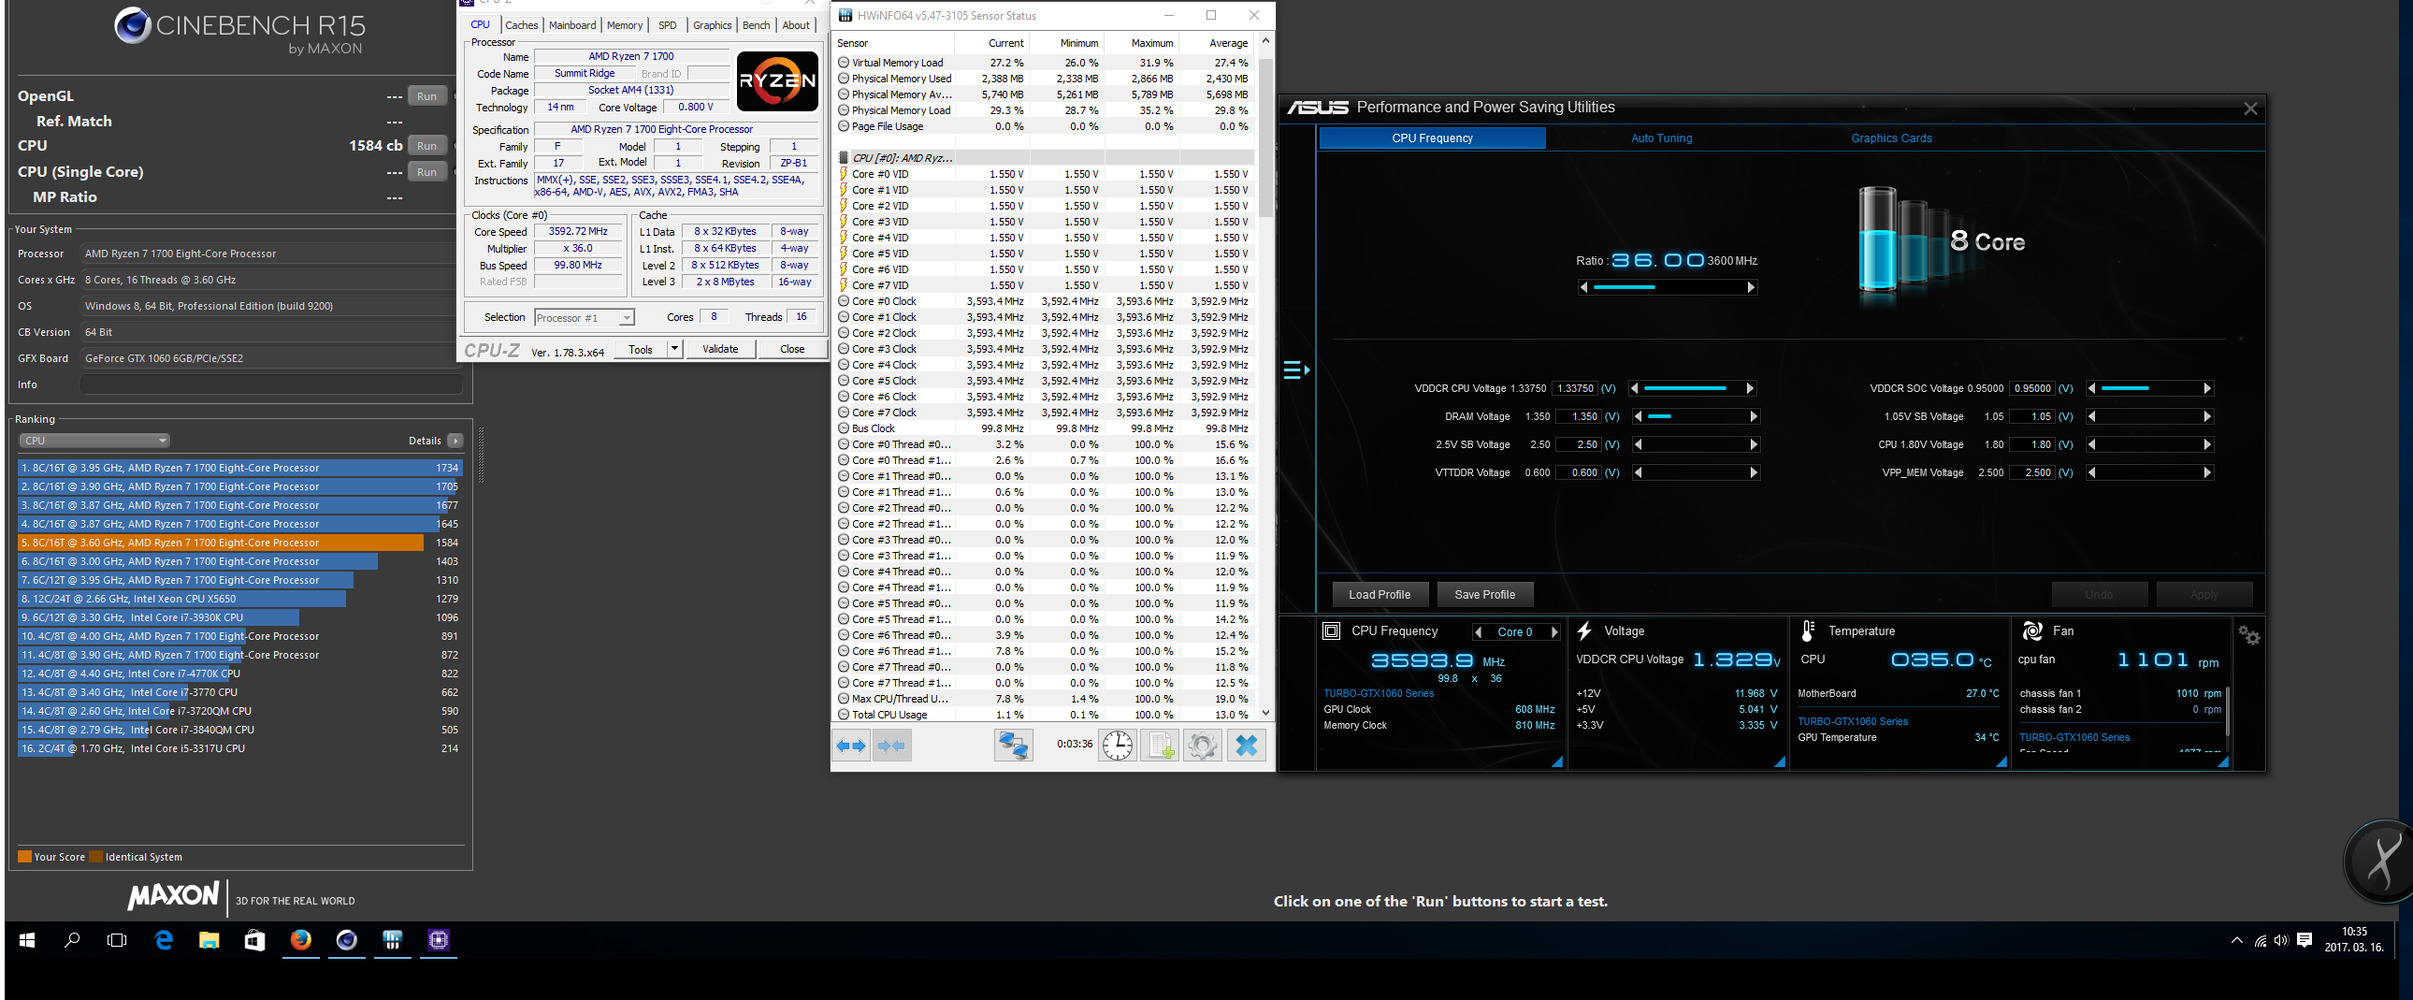The height and width of the screenshot is (1000, 2413).
Task: Adjust ASUS CPU Ratio slider
Action: [x=1667, y=287]
